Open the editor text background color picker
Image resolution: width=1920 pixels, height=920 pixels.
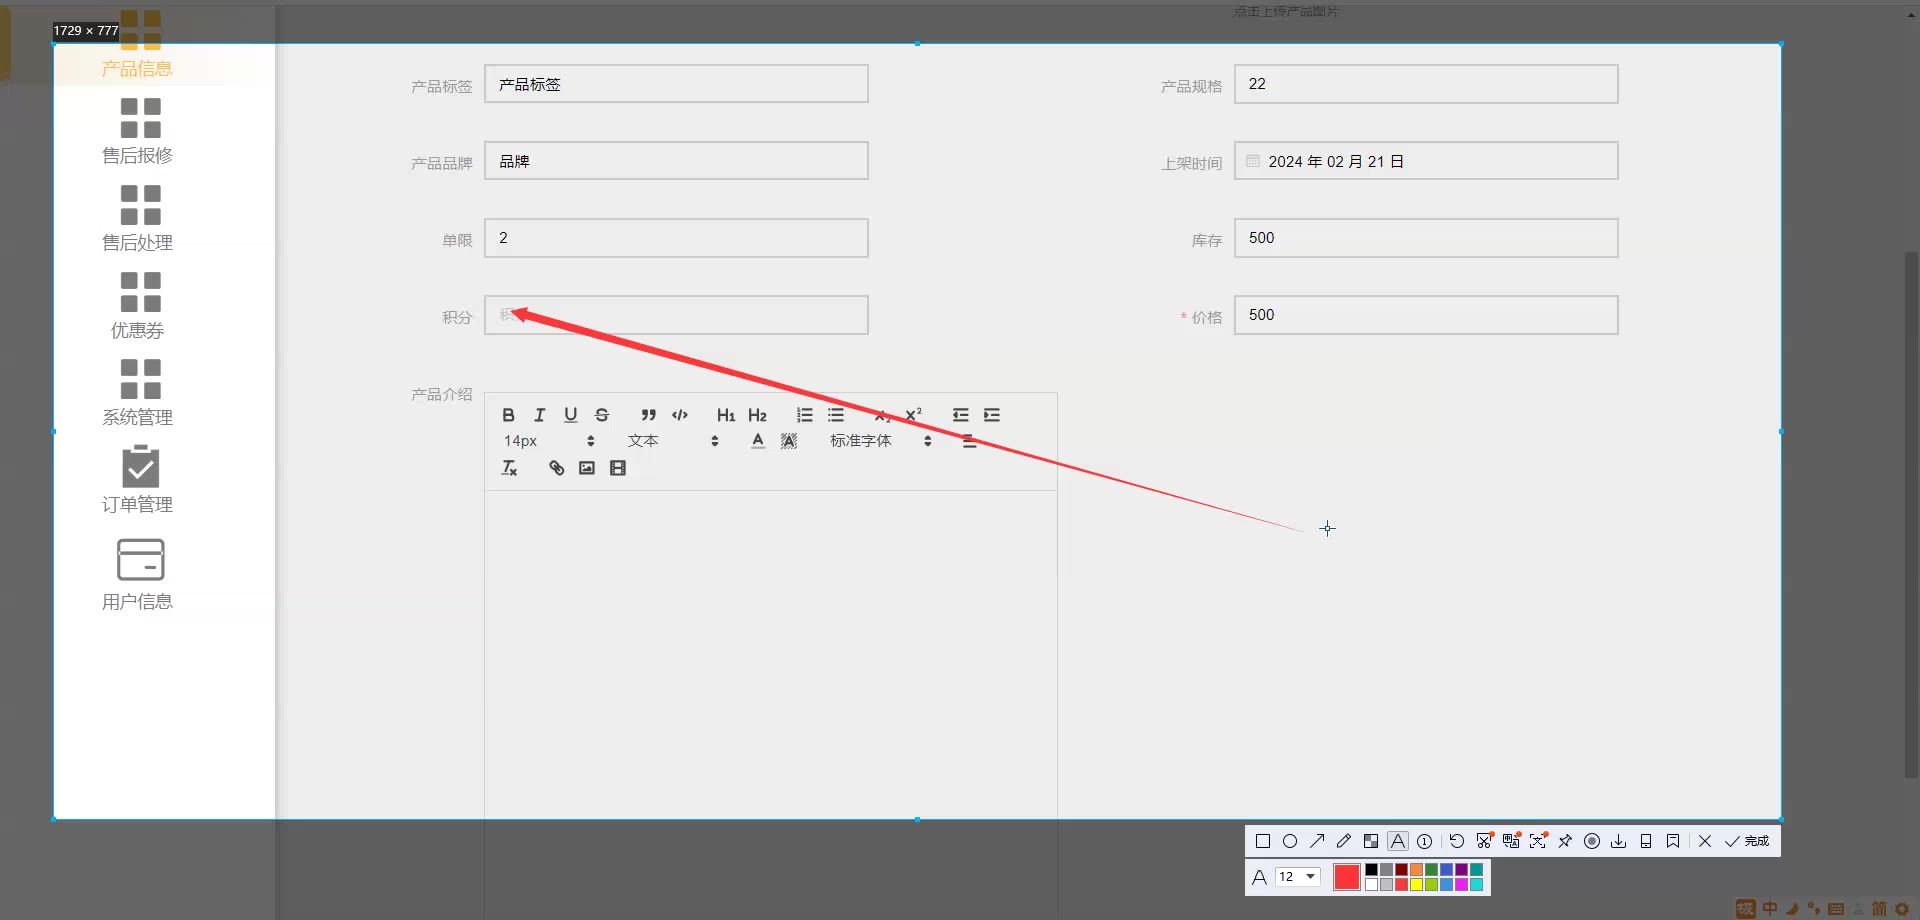[x=789, y=441]
